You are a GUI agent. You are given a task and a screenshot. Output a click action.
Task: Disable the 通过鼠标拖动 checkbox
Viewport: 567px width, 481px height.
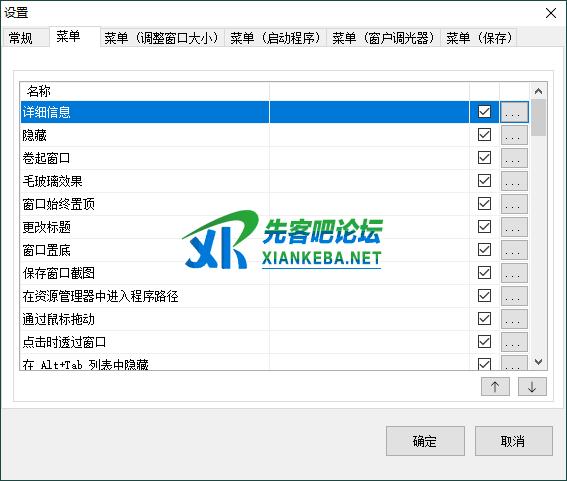point(484,319)
